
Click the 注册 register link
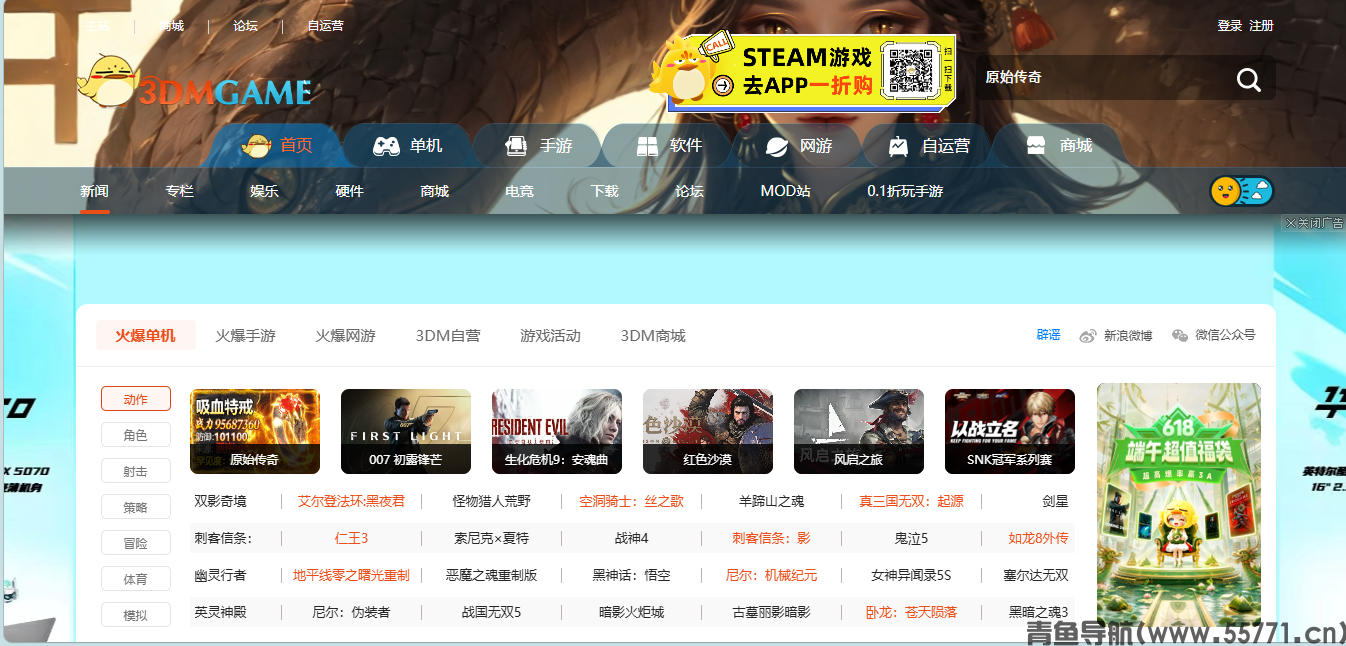(x=1262, y=26)
